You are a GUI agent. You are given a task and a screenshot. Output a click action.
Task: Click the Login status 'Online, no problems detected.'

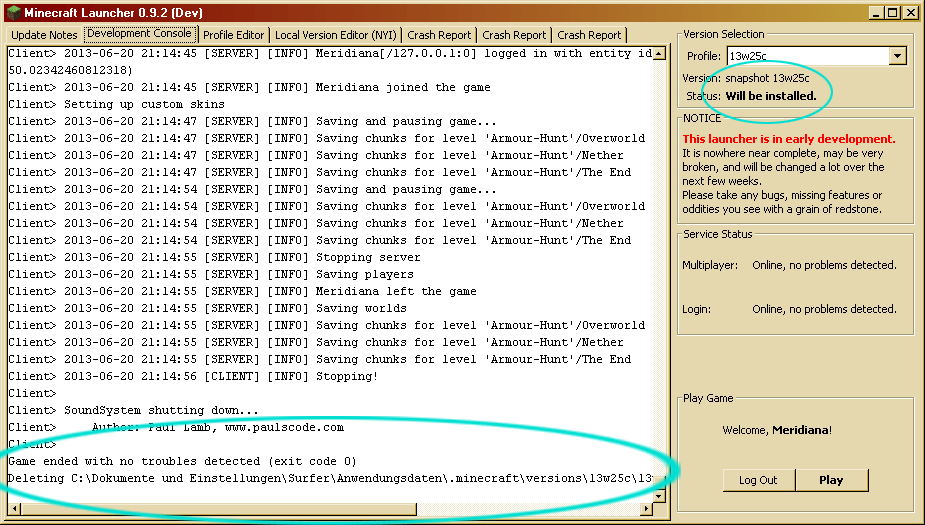click(824, 309)
